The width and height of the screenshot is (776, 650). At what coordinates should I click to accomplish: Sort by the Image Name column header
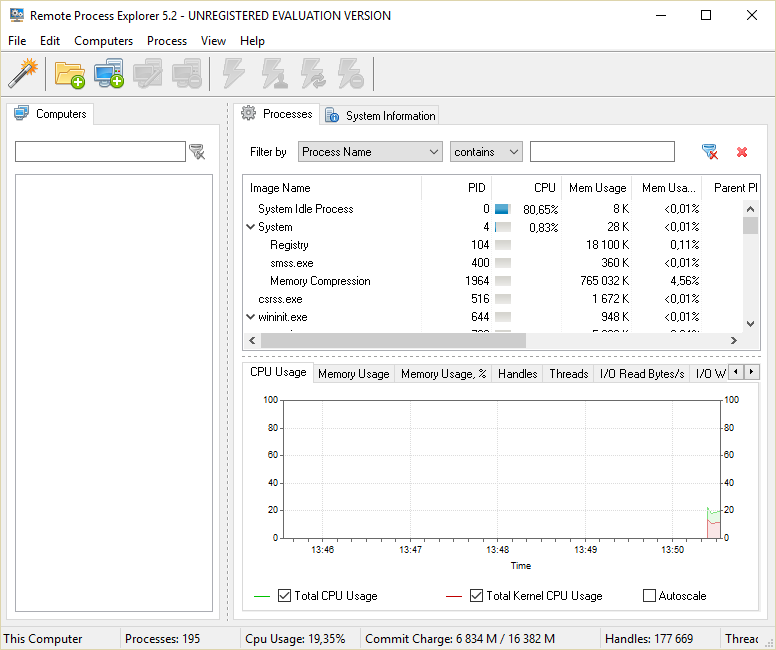point(332,188)
